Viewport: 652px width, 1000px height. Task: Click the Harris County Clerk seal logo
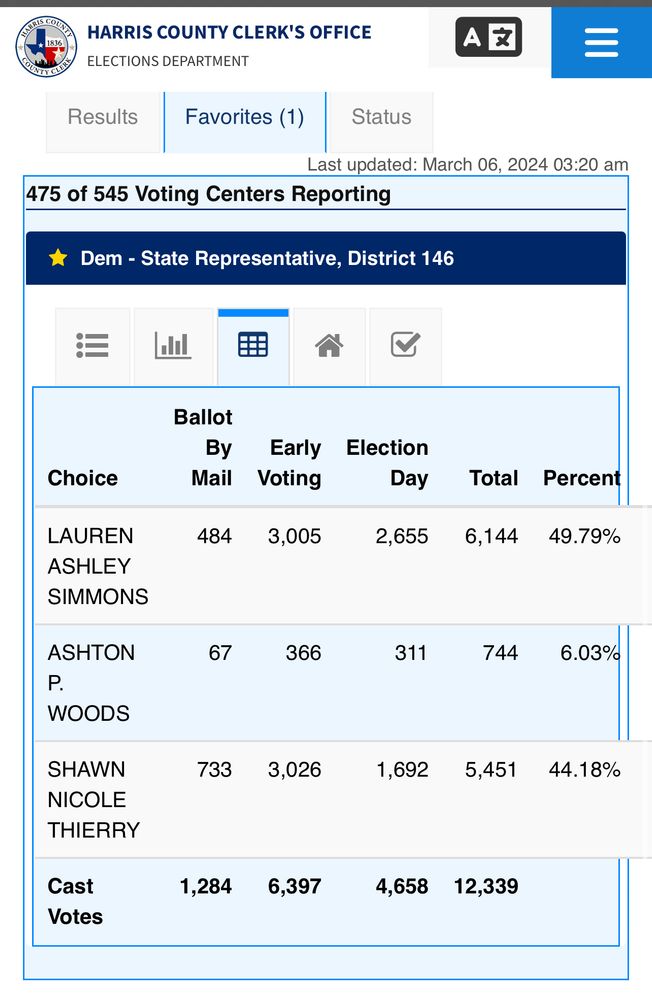pyautogui.click(x=46, y=46)
